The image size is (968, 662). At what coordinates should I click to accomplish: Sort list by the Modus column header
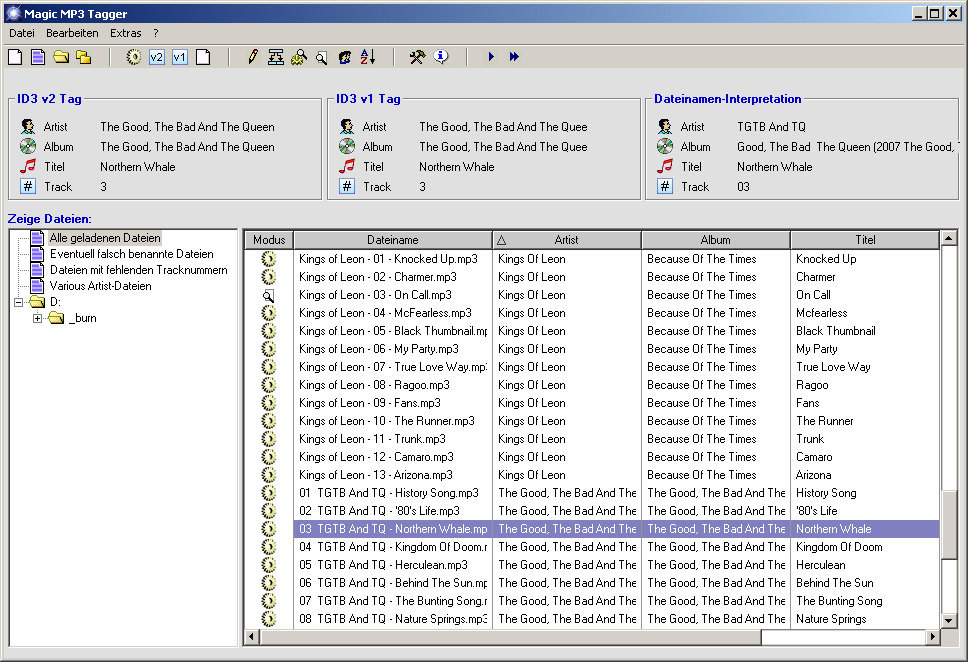(x=269, y=240)
